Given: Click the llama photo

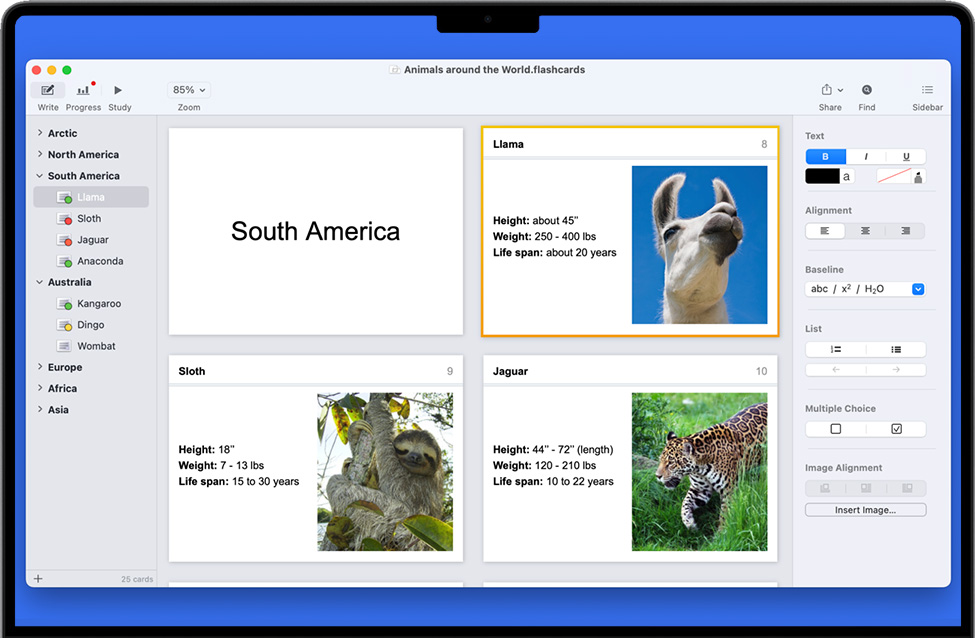Looking at the screenshot, I should click(x=700, y=245).
